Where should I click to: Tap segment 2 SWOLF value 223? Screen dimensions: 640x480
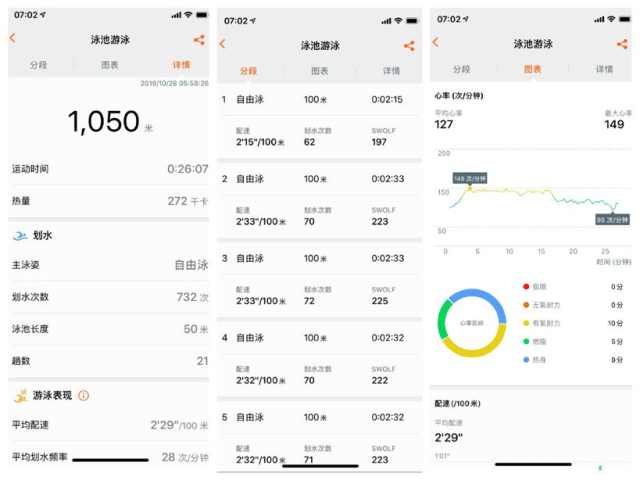coord(380,222)
